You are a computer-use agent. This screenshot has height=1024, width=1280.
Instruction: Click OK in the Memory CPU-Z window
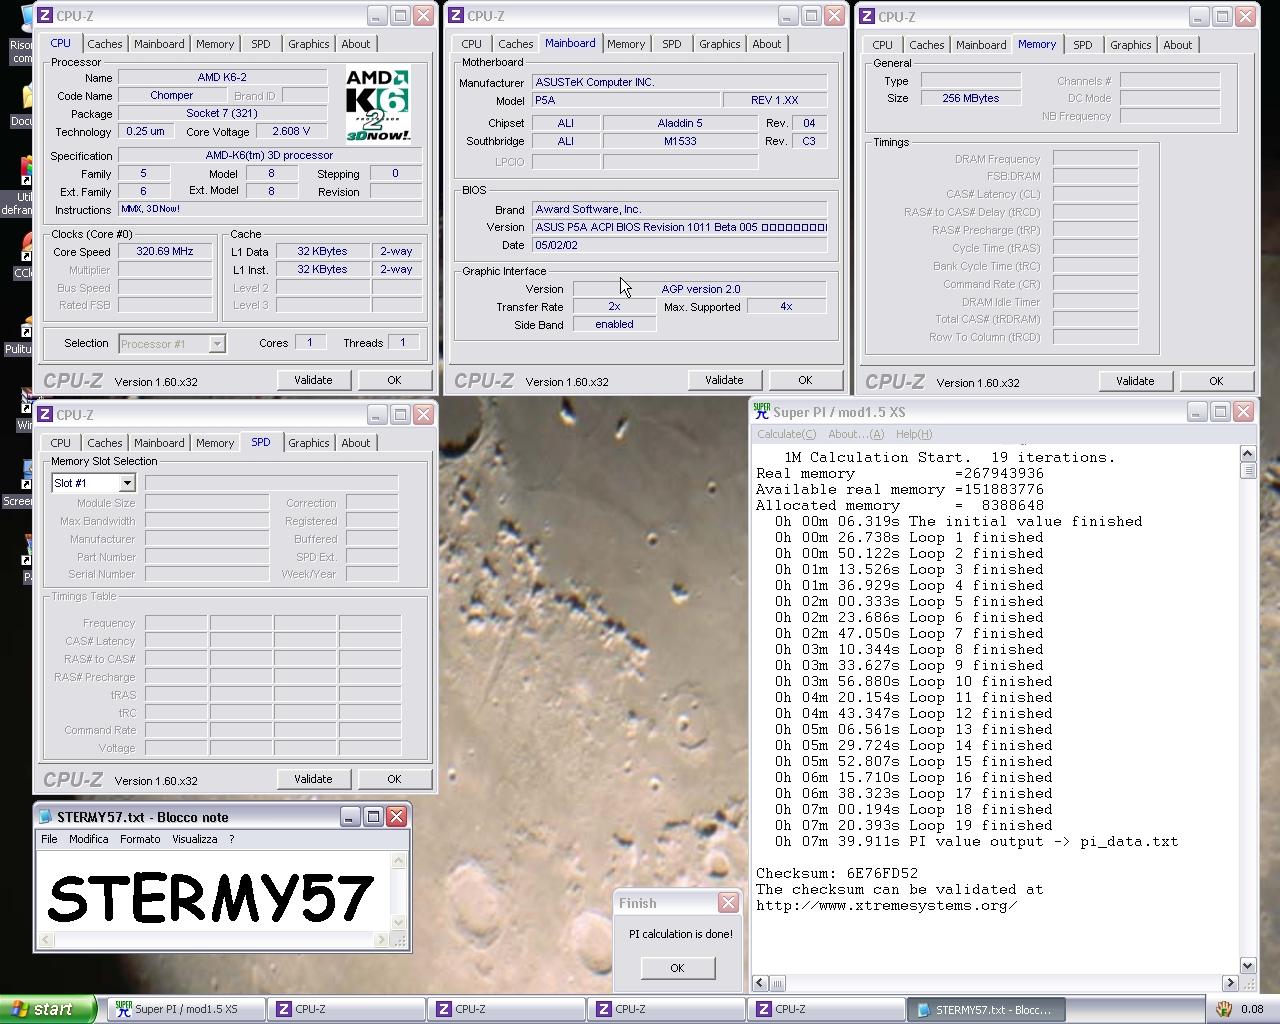tap(1216, 381)
